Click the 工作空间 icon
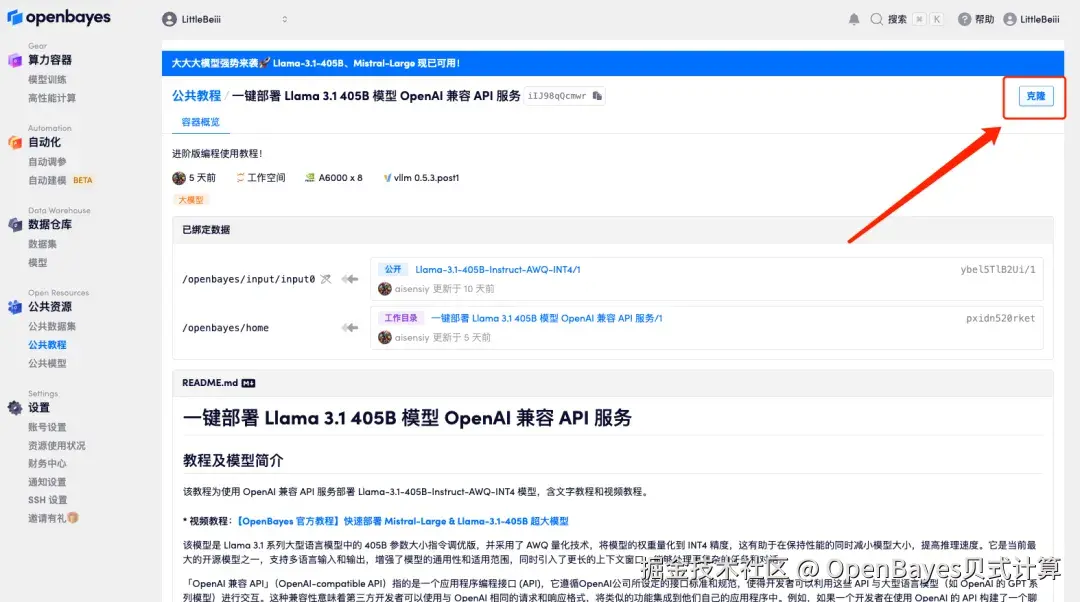 point(240,178)
